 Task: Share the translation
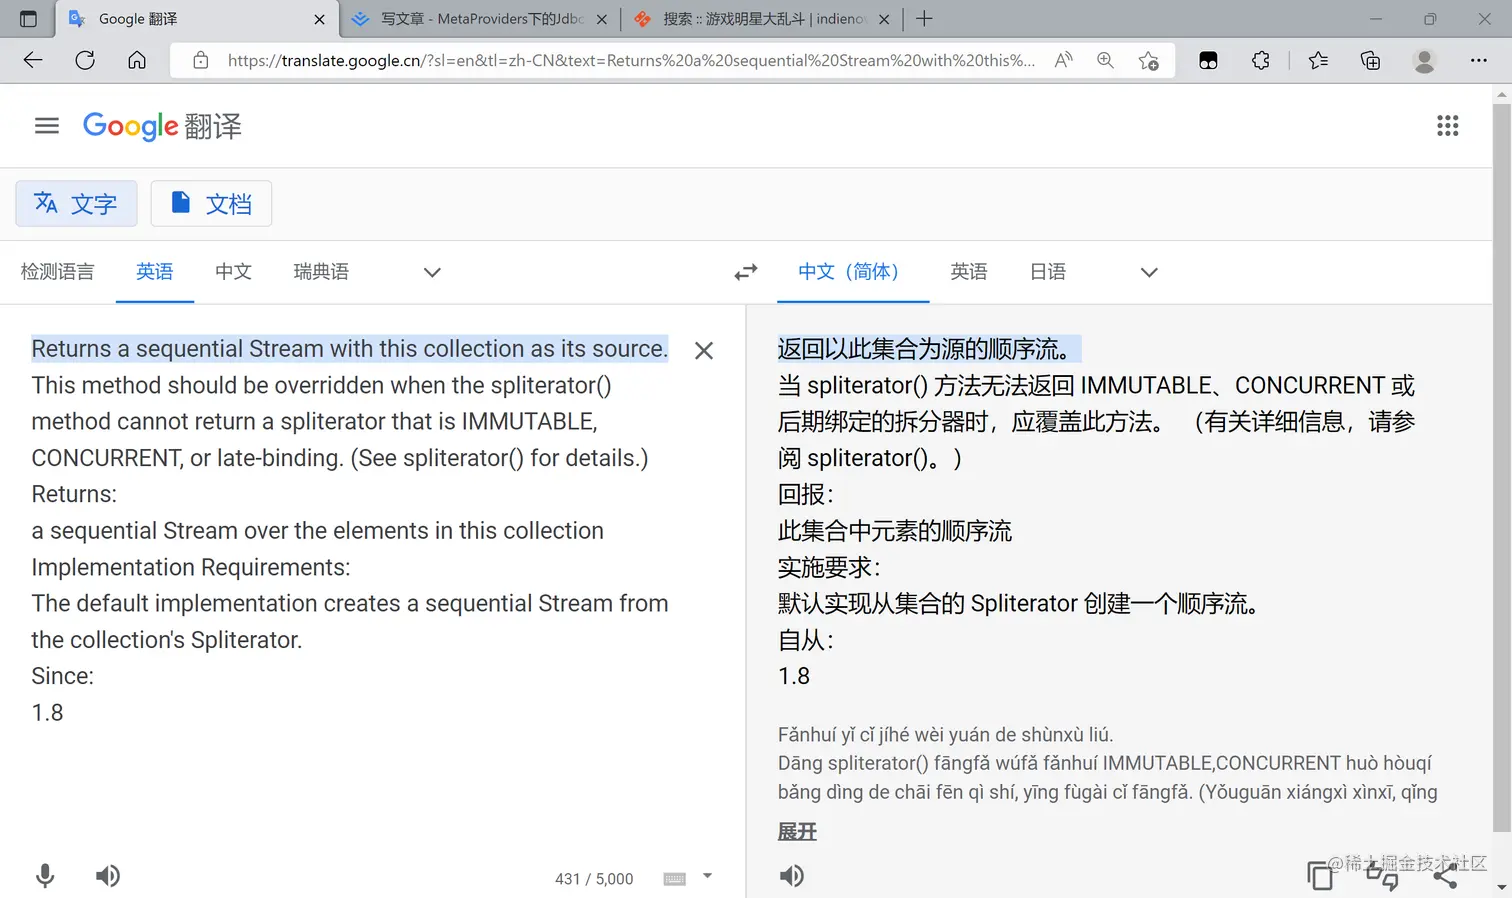[1445, 876]
